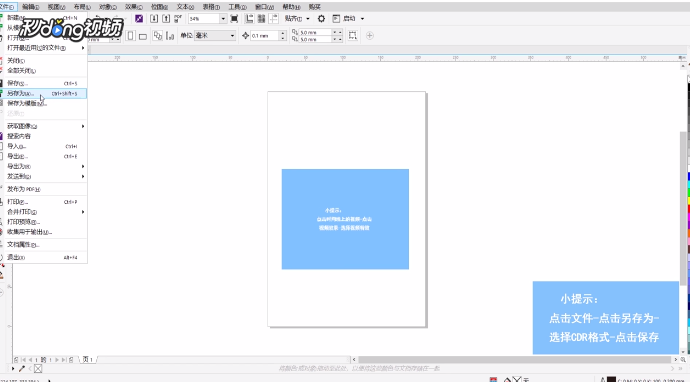
Task: Click the upper duplicate distance 5.0 mm field
Action: [x=315, y=33]
